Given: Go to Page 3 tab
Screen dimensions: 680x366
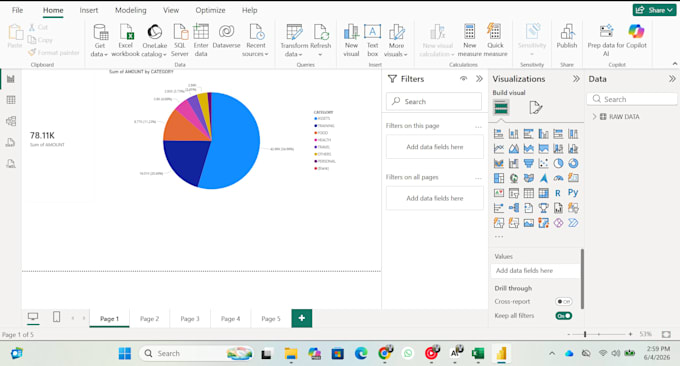Looking at the screenshot, I should 190,319.
